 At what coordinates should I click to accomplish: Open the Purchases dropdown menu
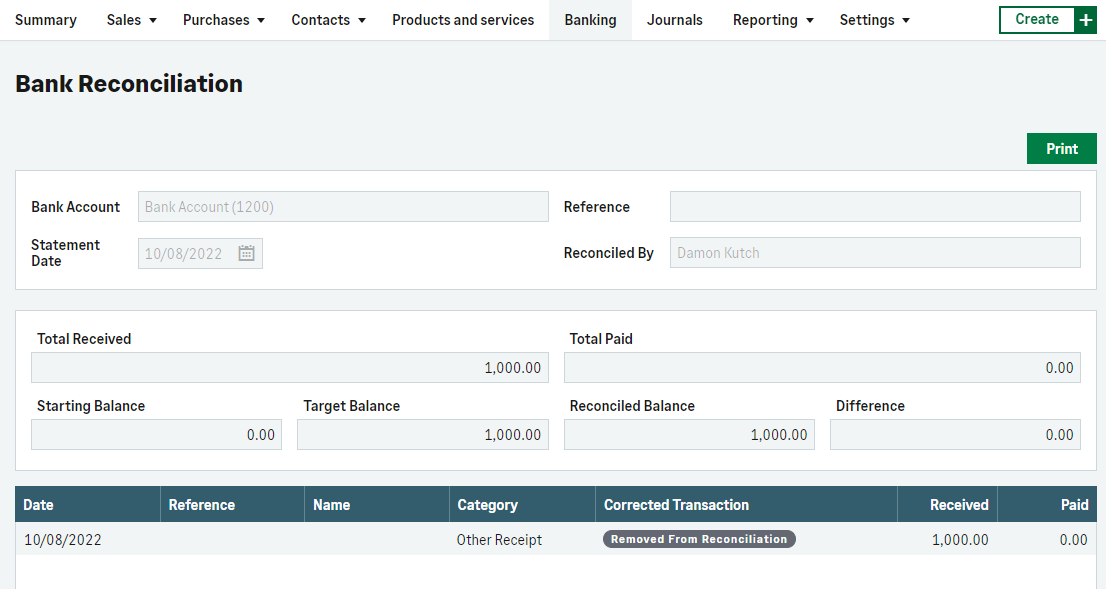click(223, 20)
